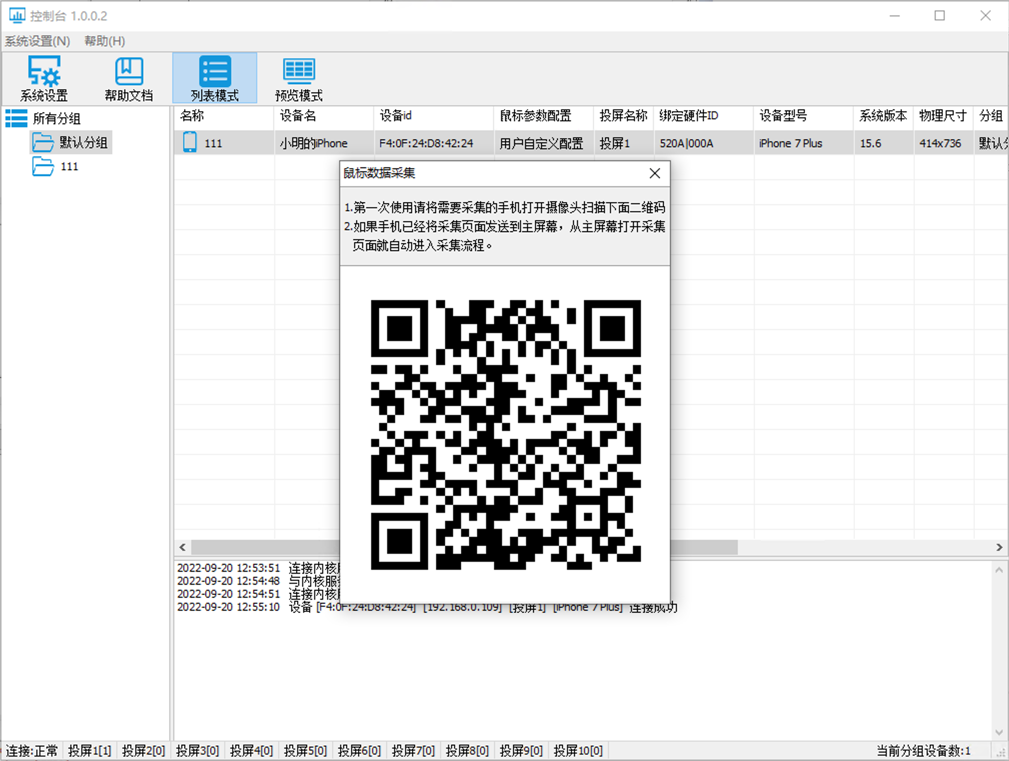Select the 111 group in tree

click(x=69, y=166)
